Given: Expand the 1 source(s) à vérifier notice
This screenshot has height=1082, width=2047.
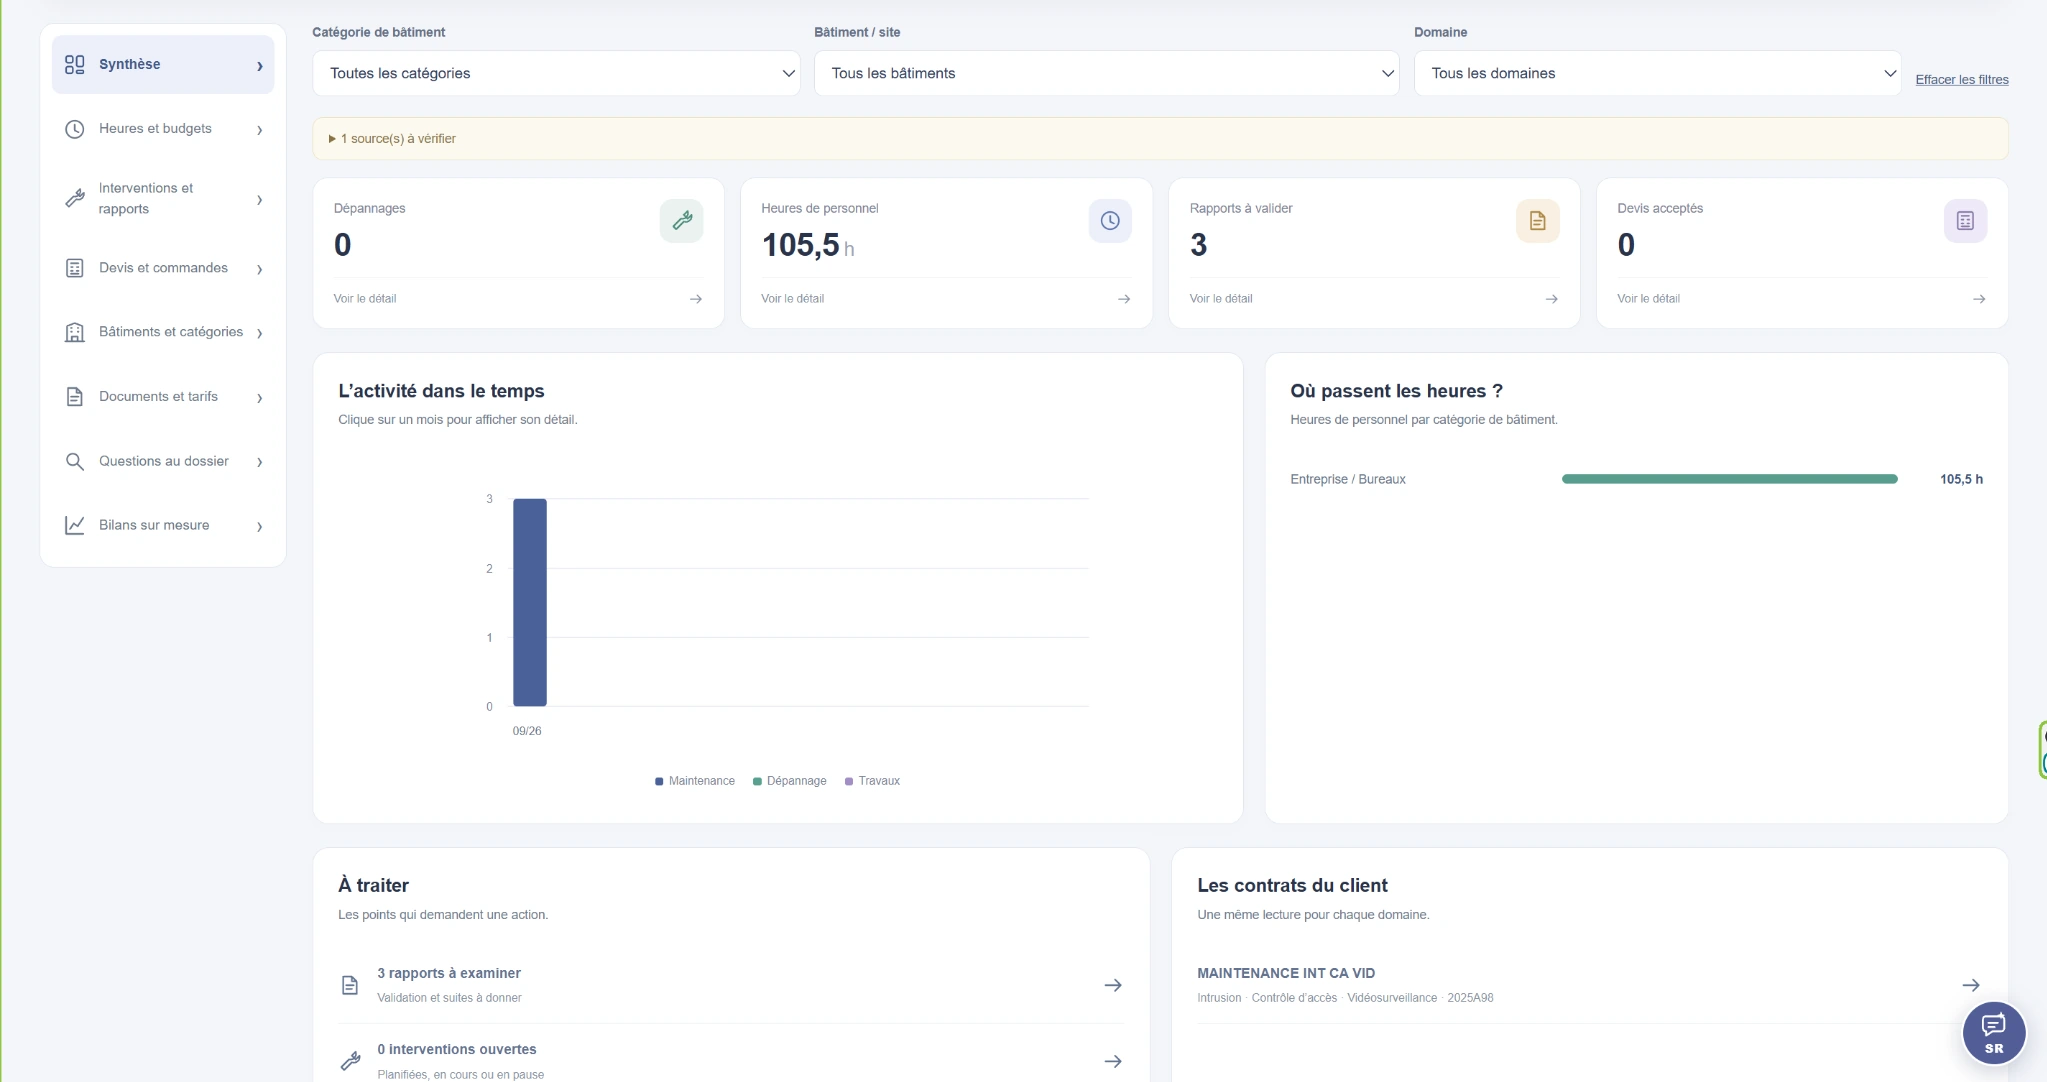Looking at the screenshot, I should 392,139.
